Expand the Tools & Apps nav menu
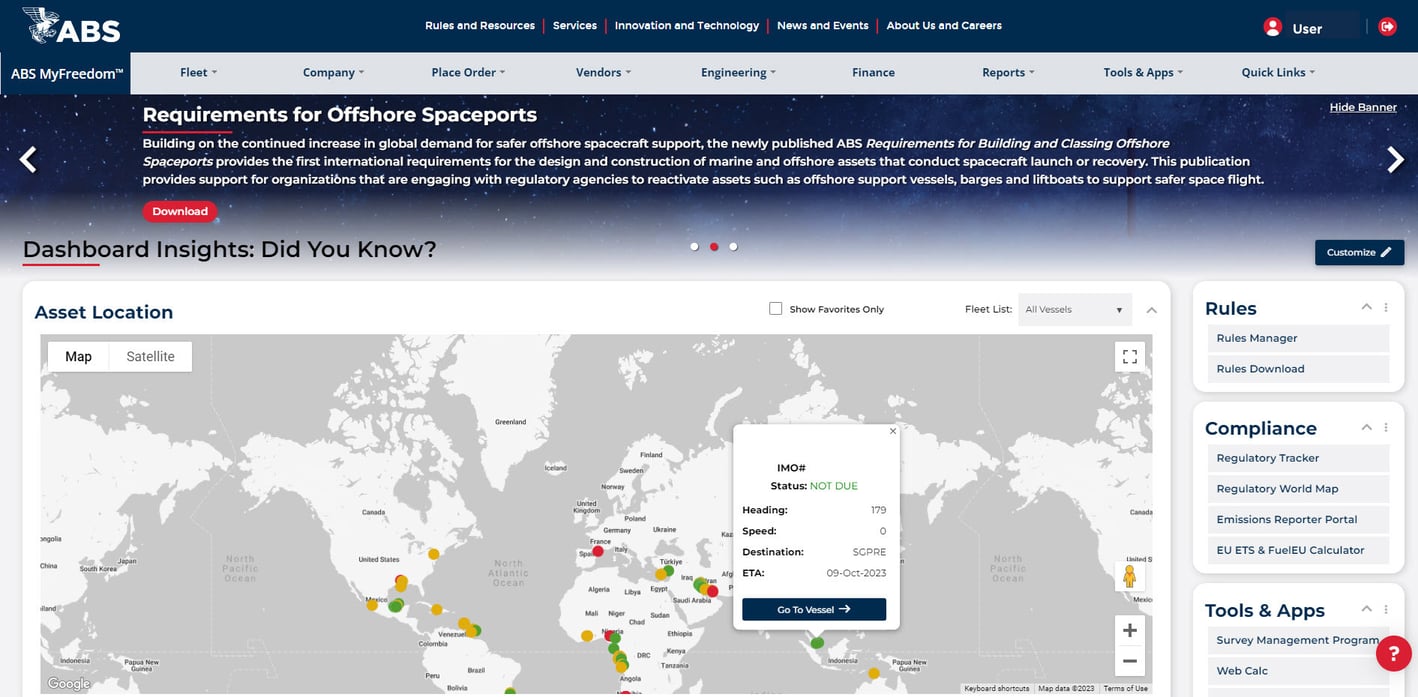Image resolution: width=1418 pixels, height=697 pixels. pos(1143,72)
